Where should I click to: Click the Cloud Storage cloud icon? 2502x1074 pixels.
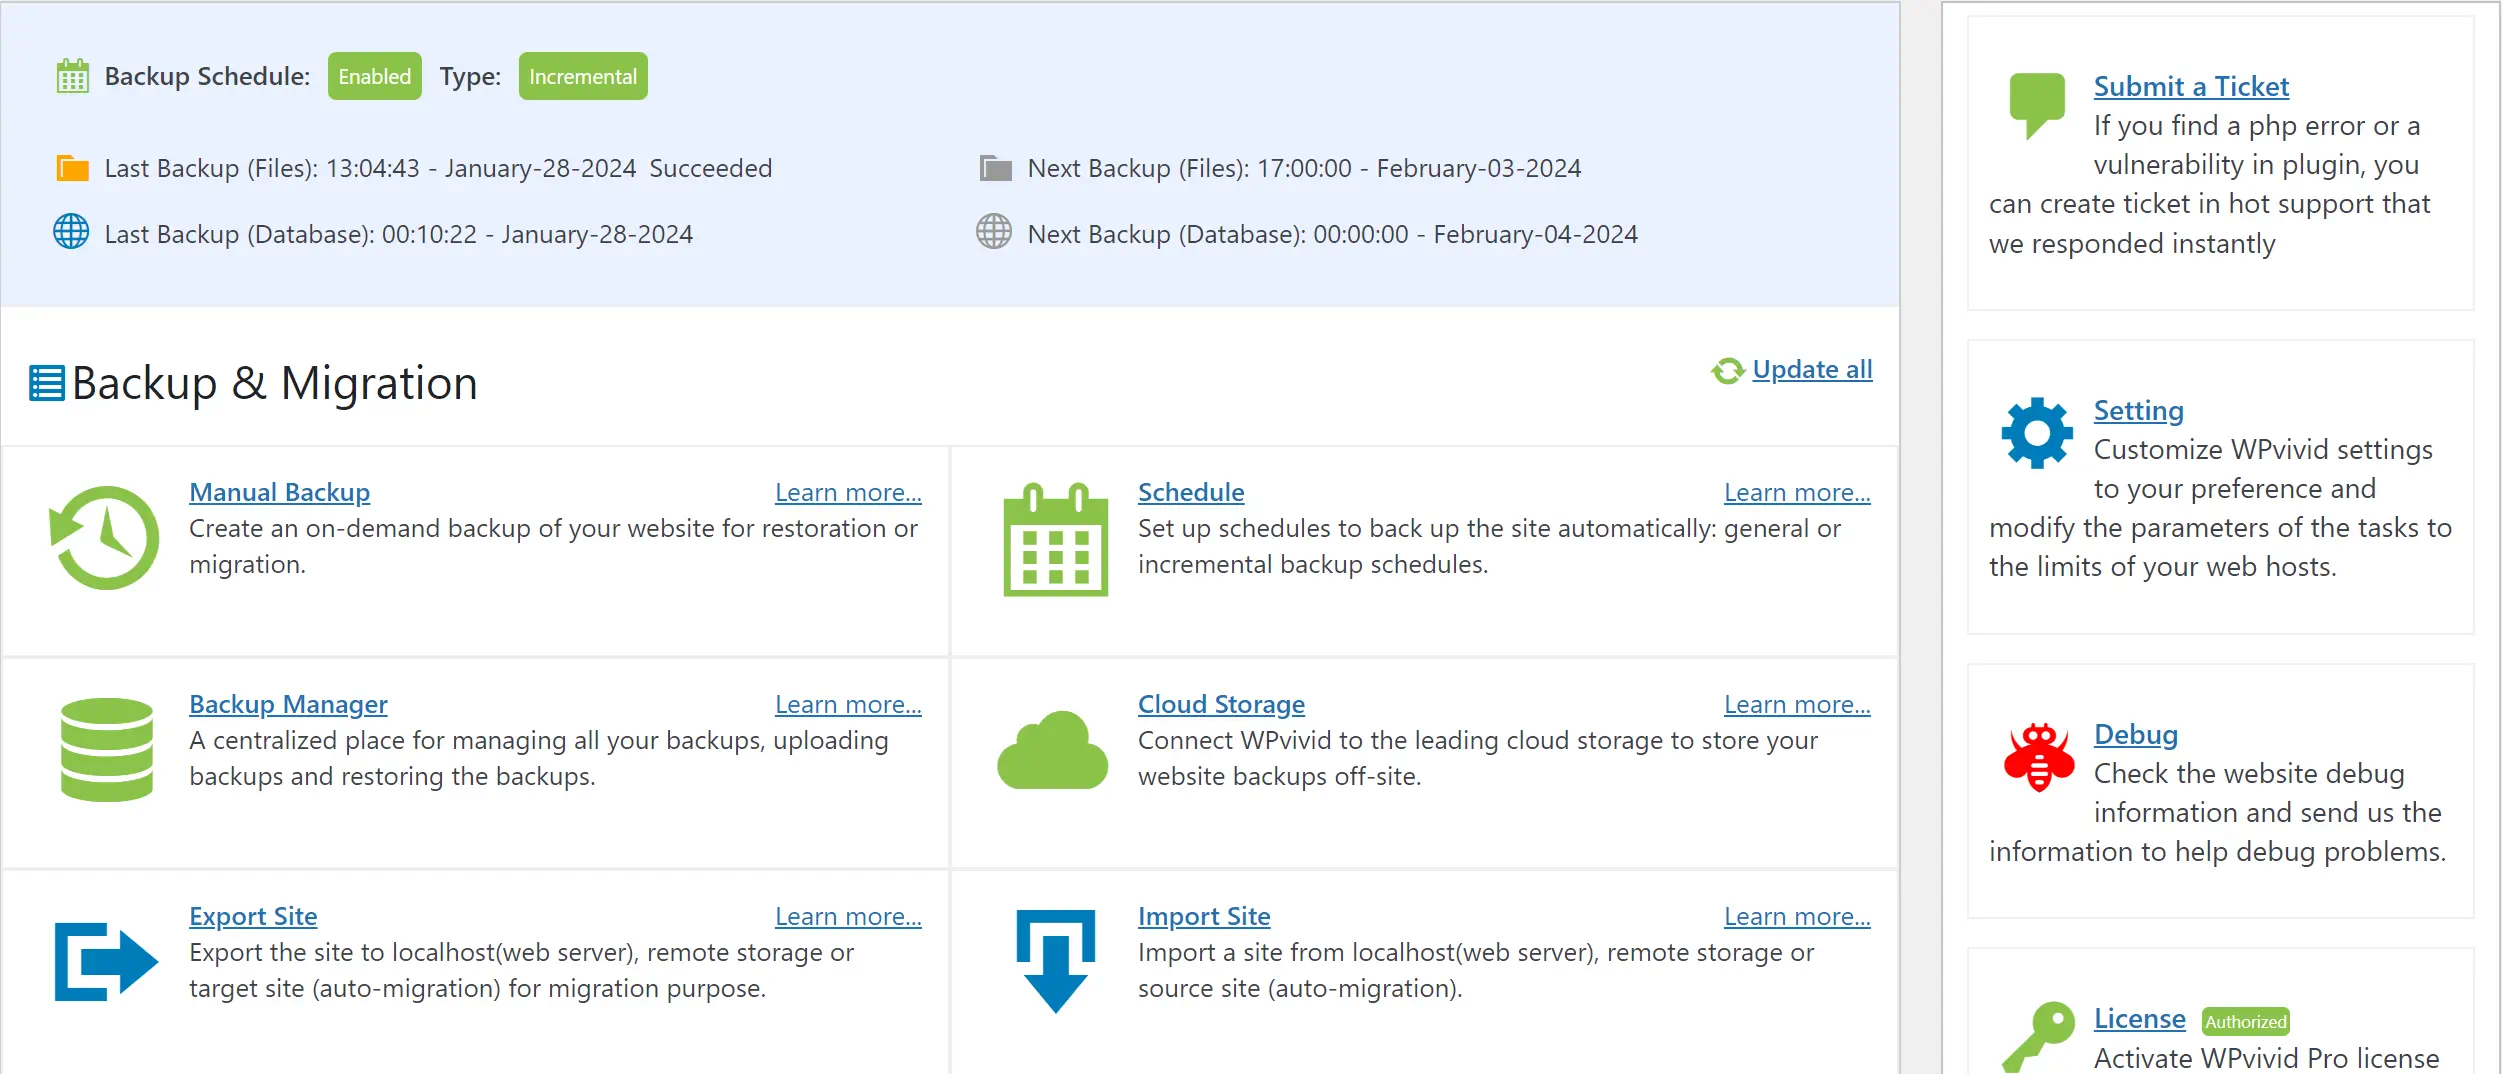[1052, 750]
